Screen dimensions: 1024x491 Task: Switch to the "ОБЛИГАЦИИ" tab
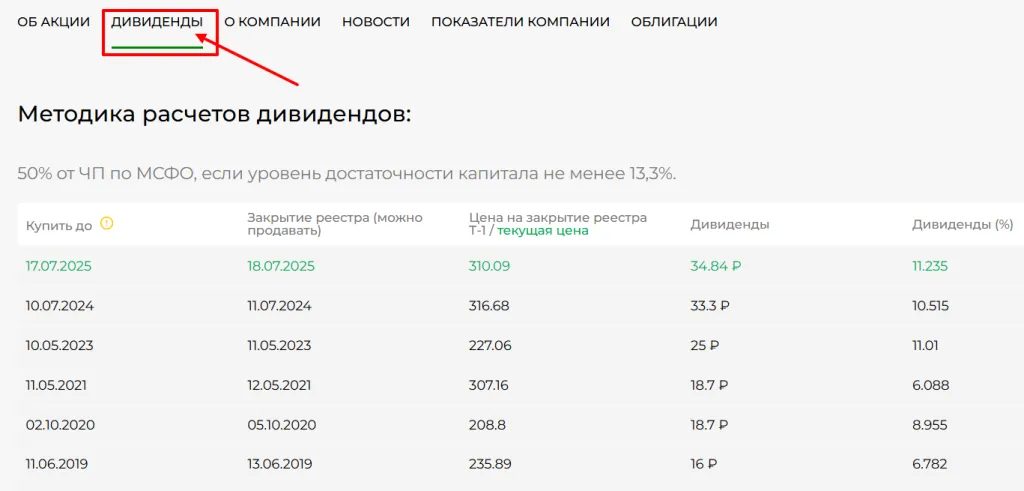(674, 22)
